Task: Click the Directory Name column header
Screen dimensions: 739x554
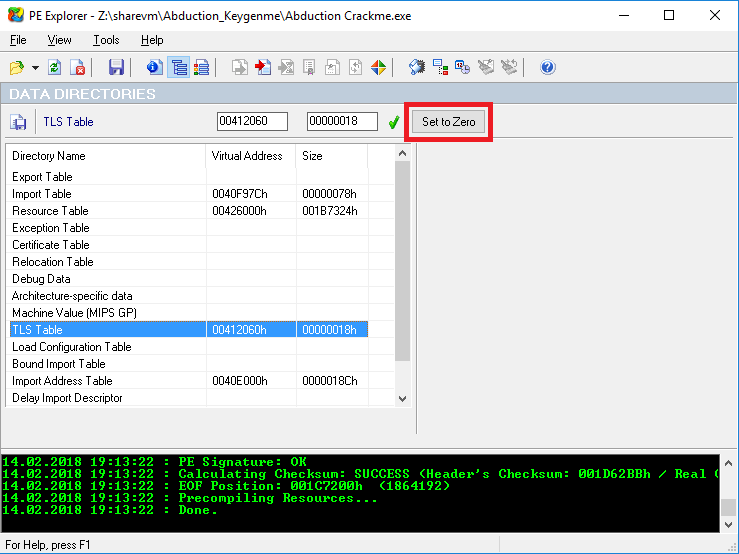Action: pos(107,156)
